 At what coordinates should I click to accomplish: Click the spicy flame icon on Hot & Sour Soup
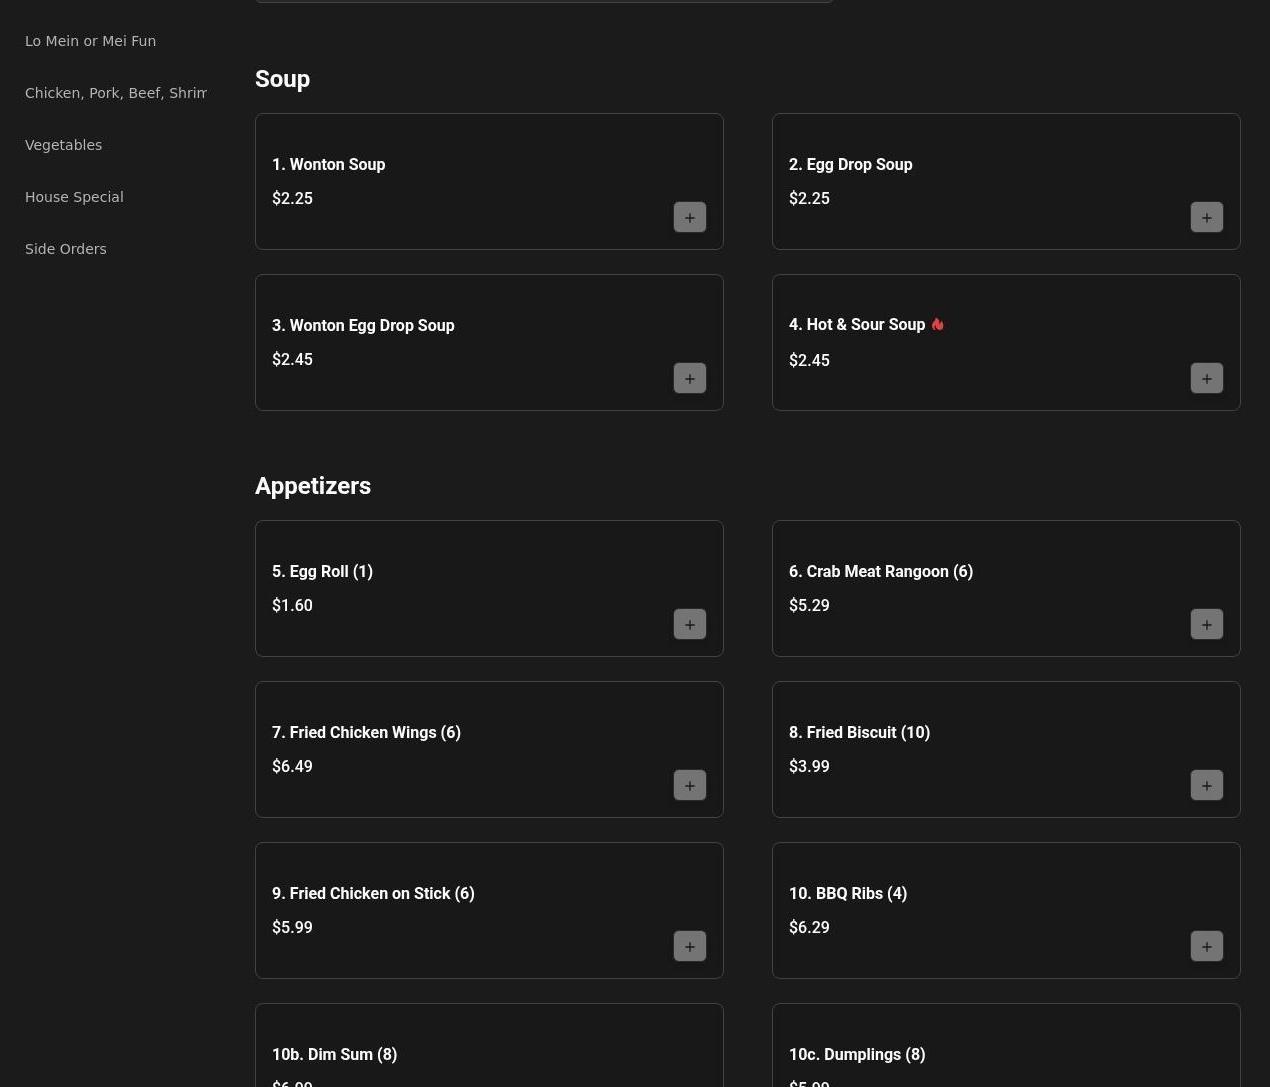click(937, 324)
